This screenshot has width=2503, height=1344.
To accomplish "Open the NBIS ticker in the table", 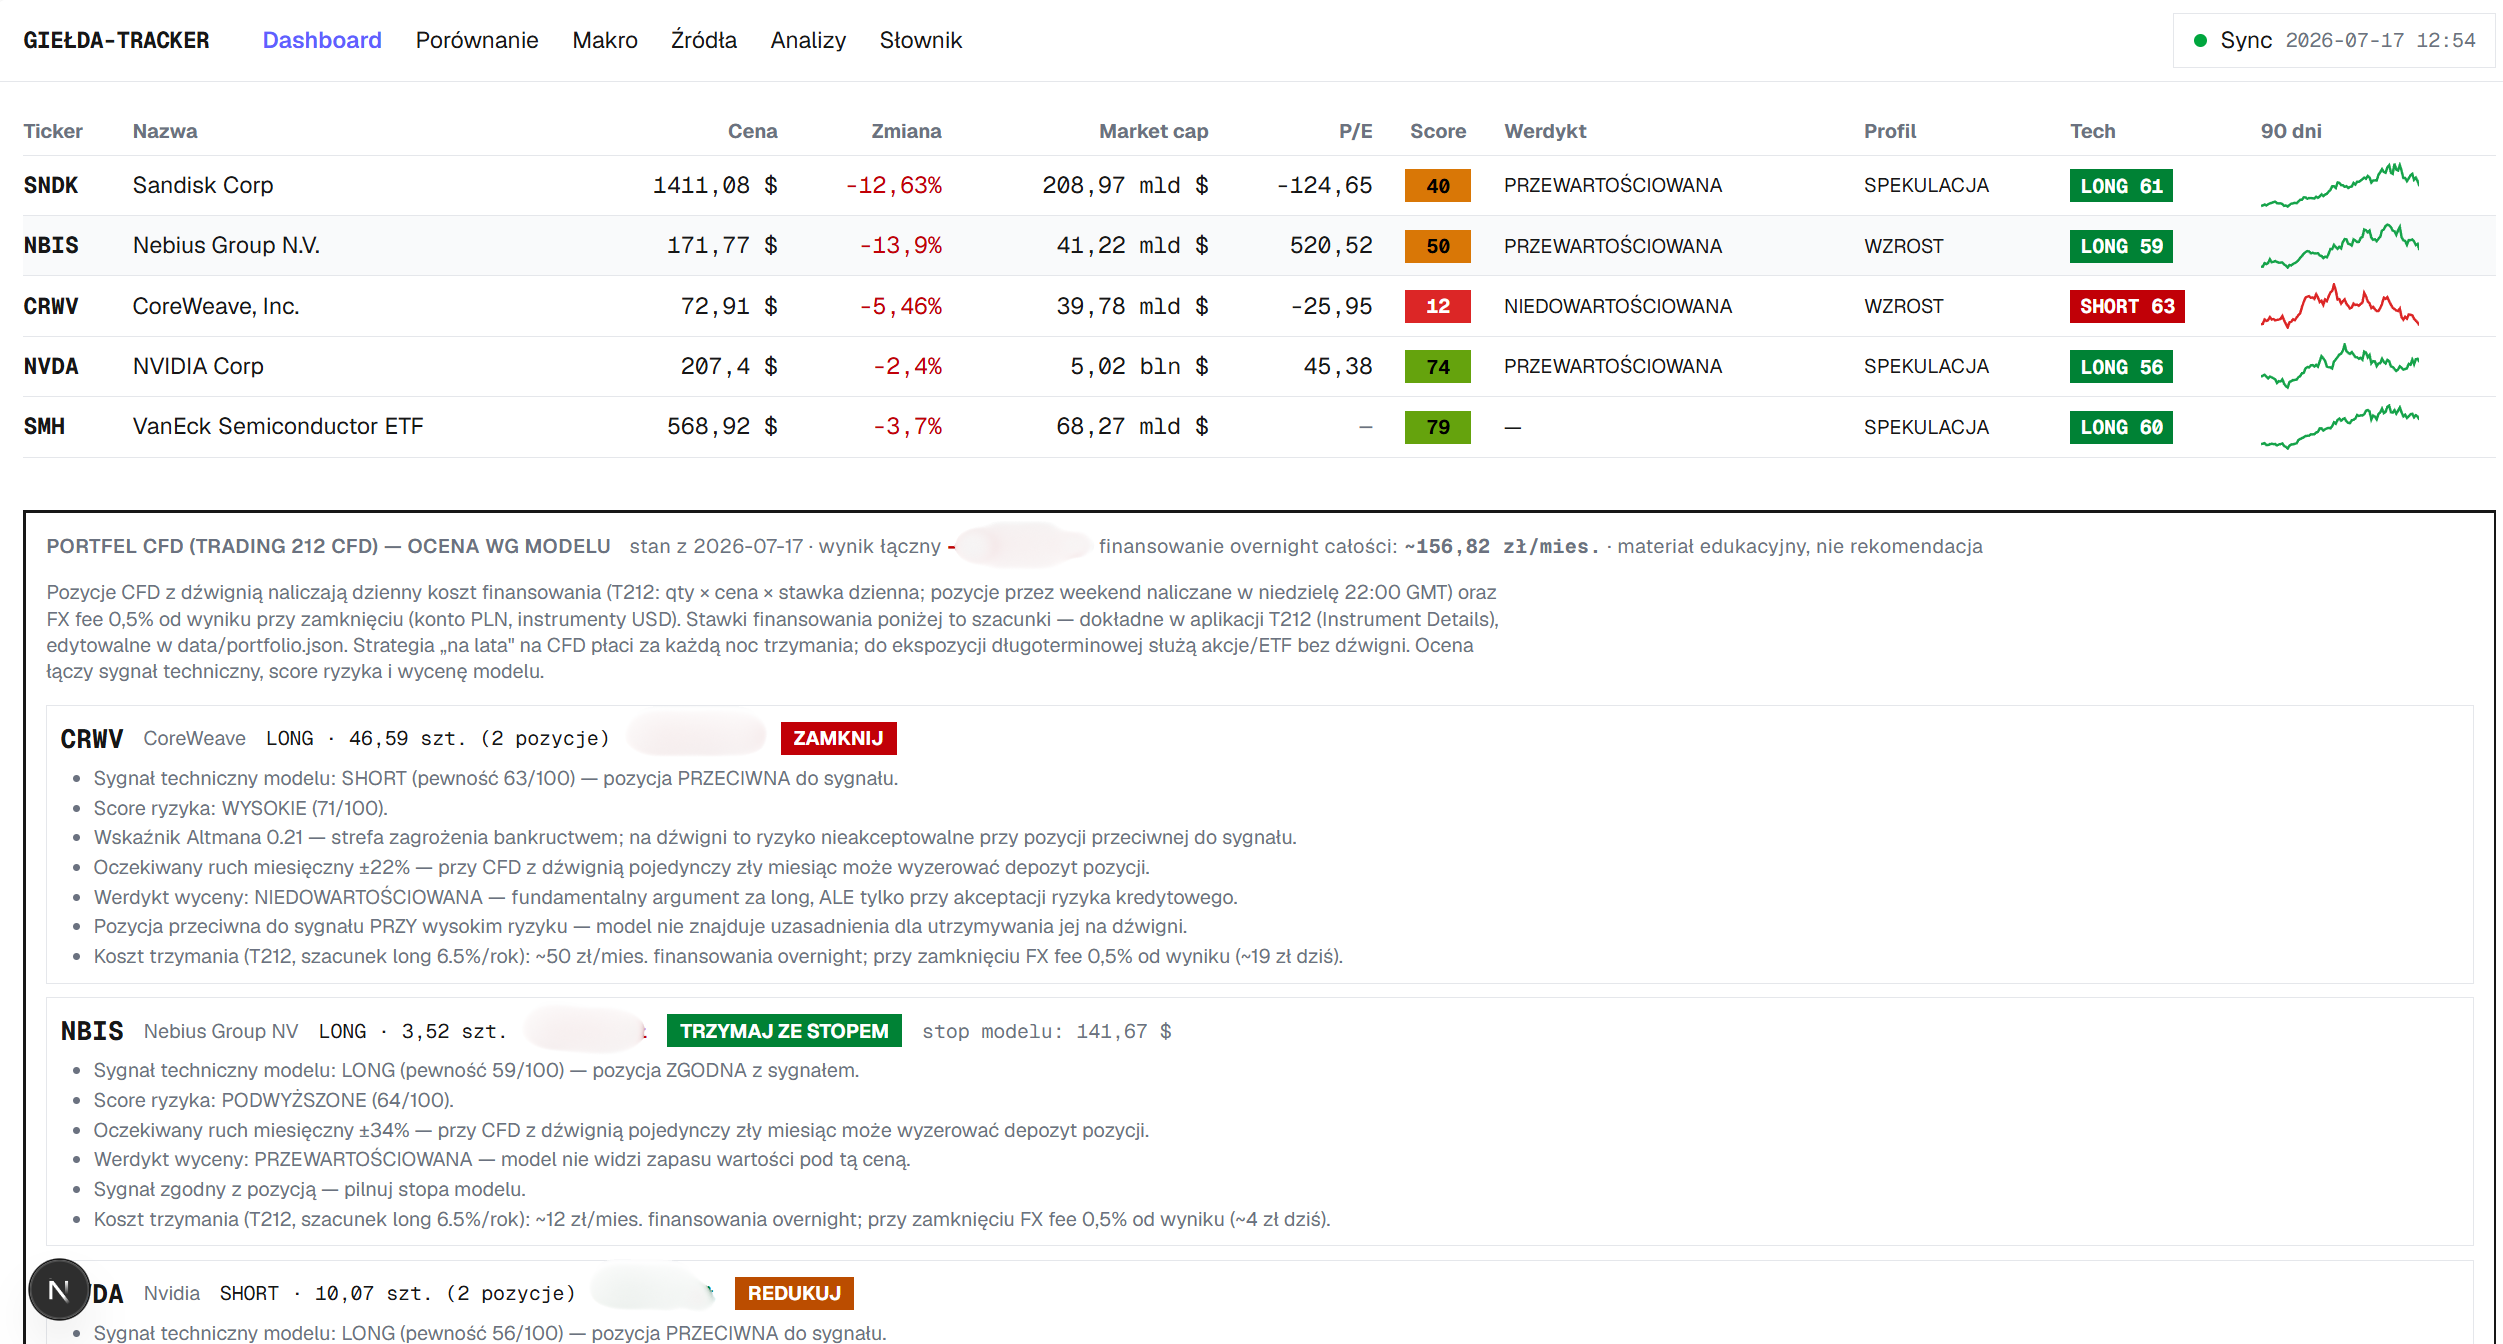I will pyautogui.click(x=51, y=245).
